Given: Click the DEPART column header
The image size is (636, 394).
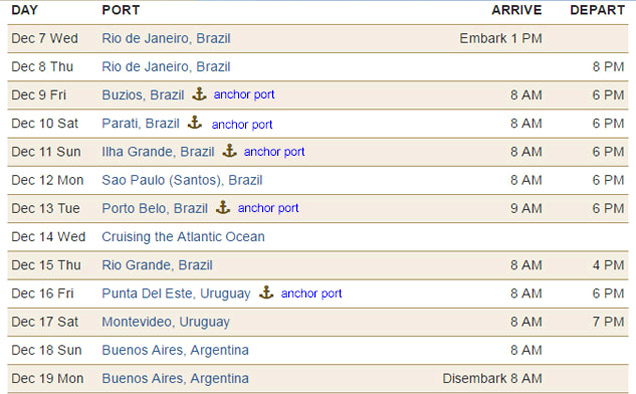Looking at the screenshot, I should tap(597, 10).
